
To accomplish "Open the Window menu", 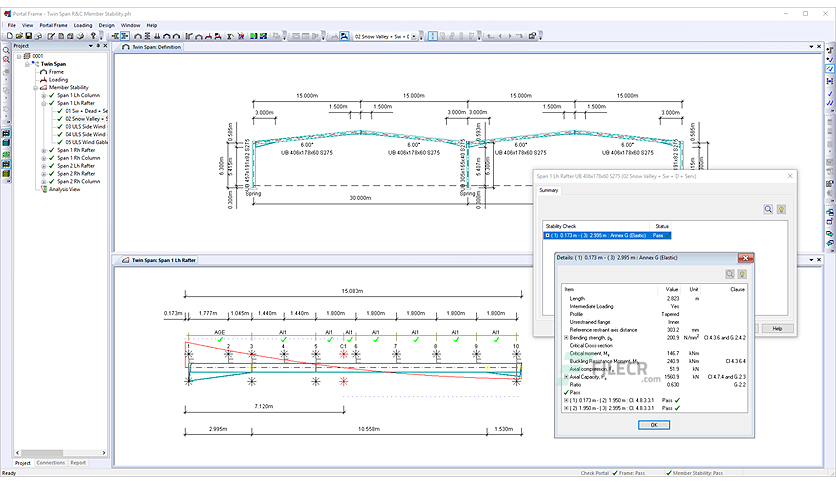I will tap(130, 25).
